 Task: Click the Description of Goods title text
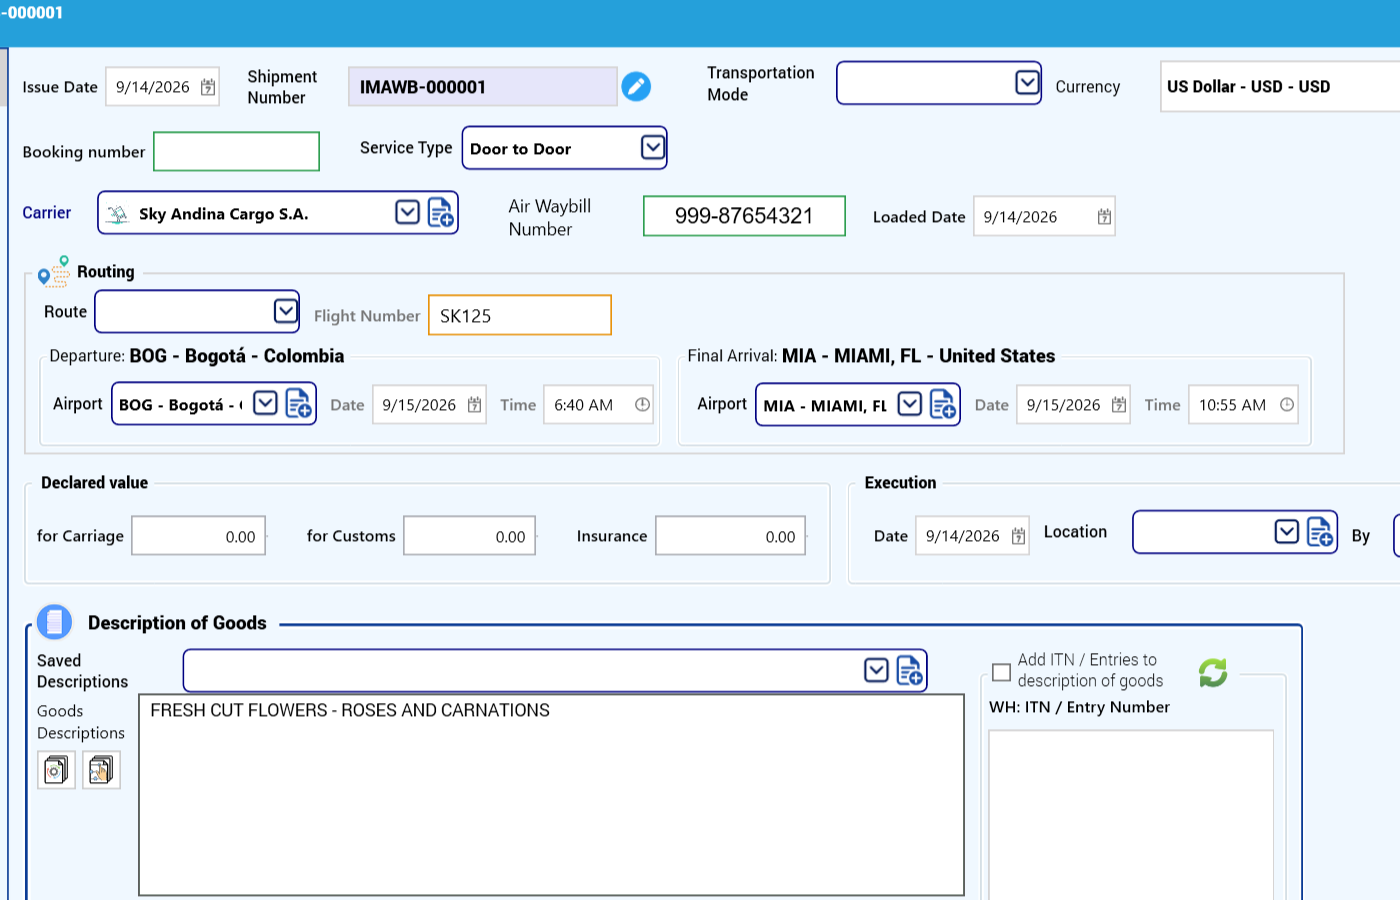click(x=177, y=623)
